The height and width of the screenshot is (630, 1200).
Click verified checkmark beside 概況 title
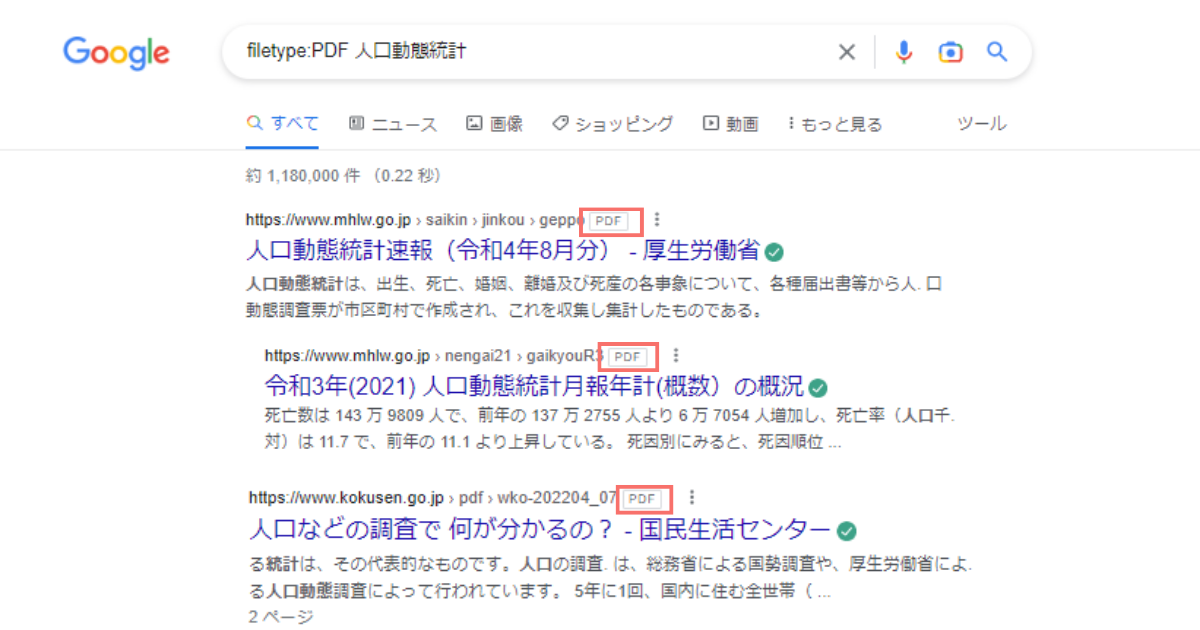point(817,387)
